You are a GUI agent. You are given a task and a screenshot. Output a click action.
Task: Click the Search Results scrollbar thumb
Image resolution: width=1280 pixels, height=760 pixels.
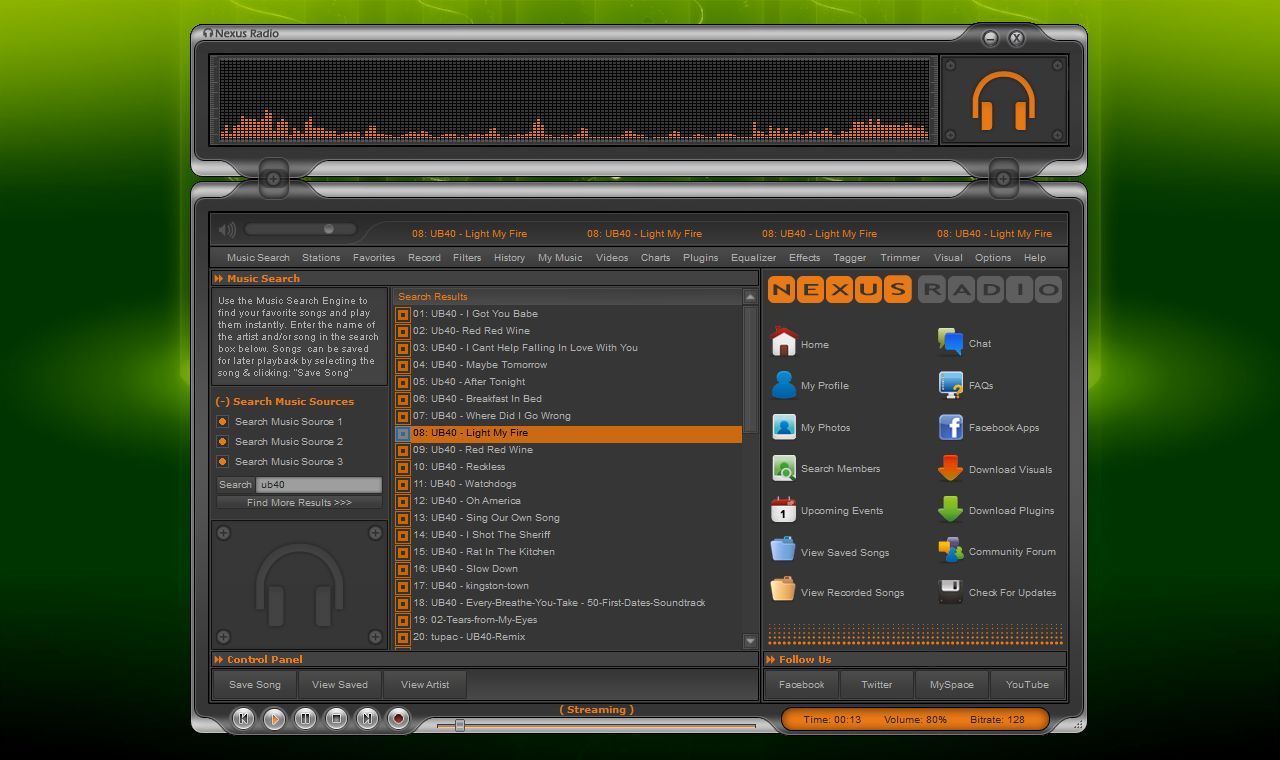[x=750, y=368]
